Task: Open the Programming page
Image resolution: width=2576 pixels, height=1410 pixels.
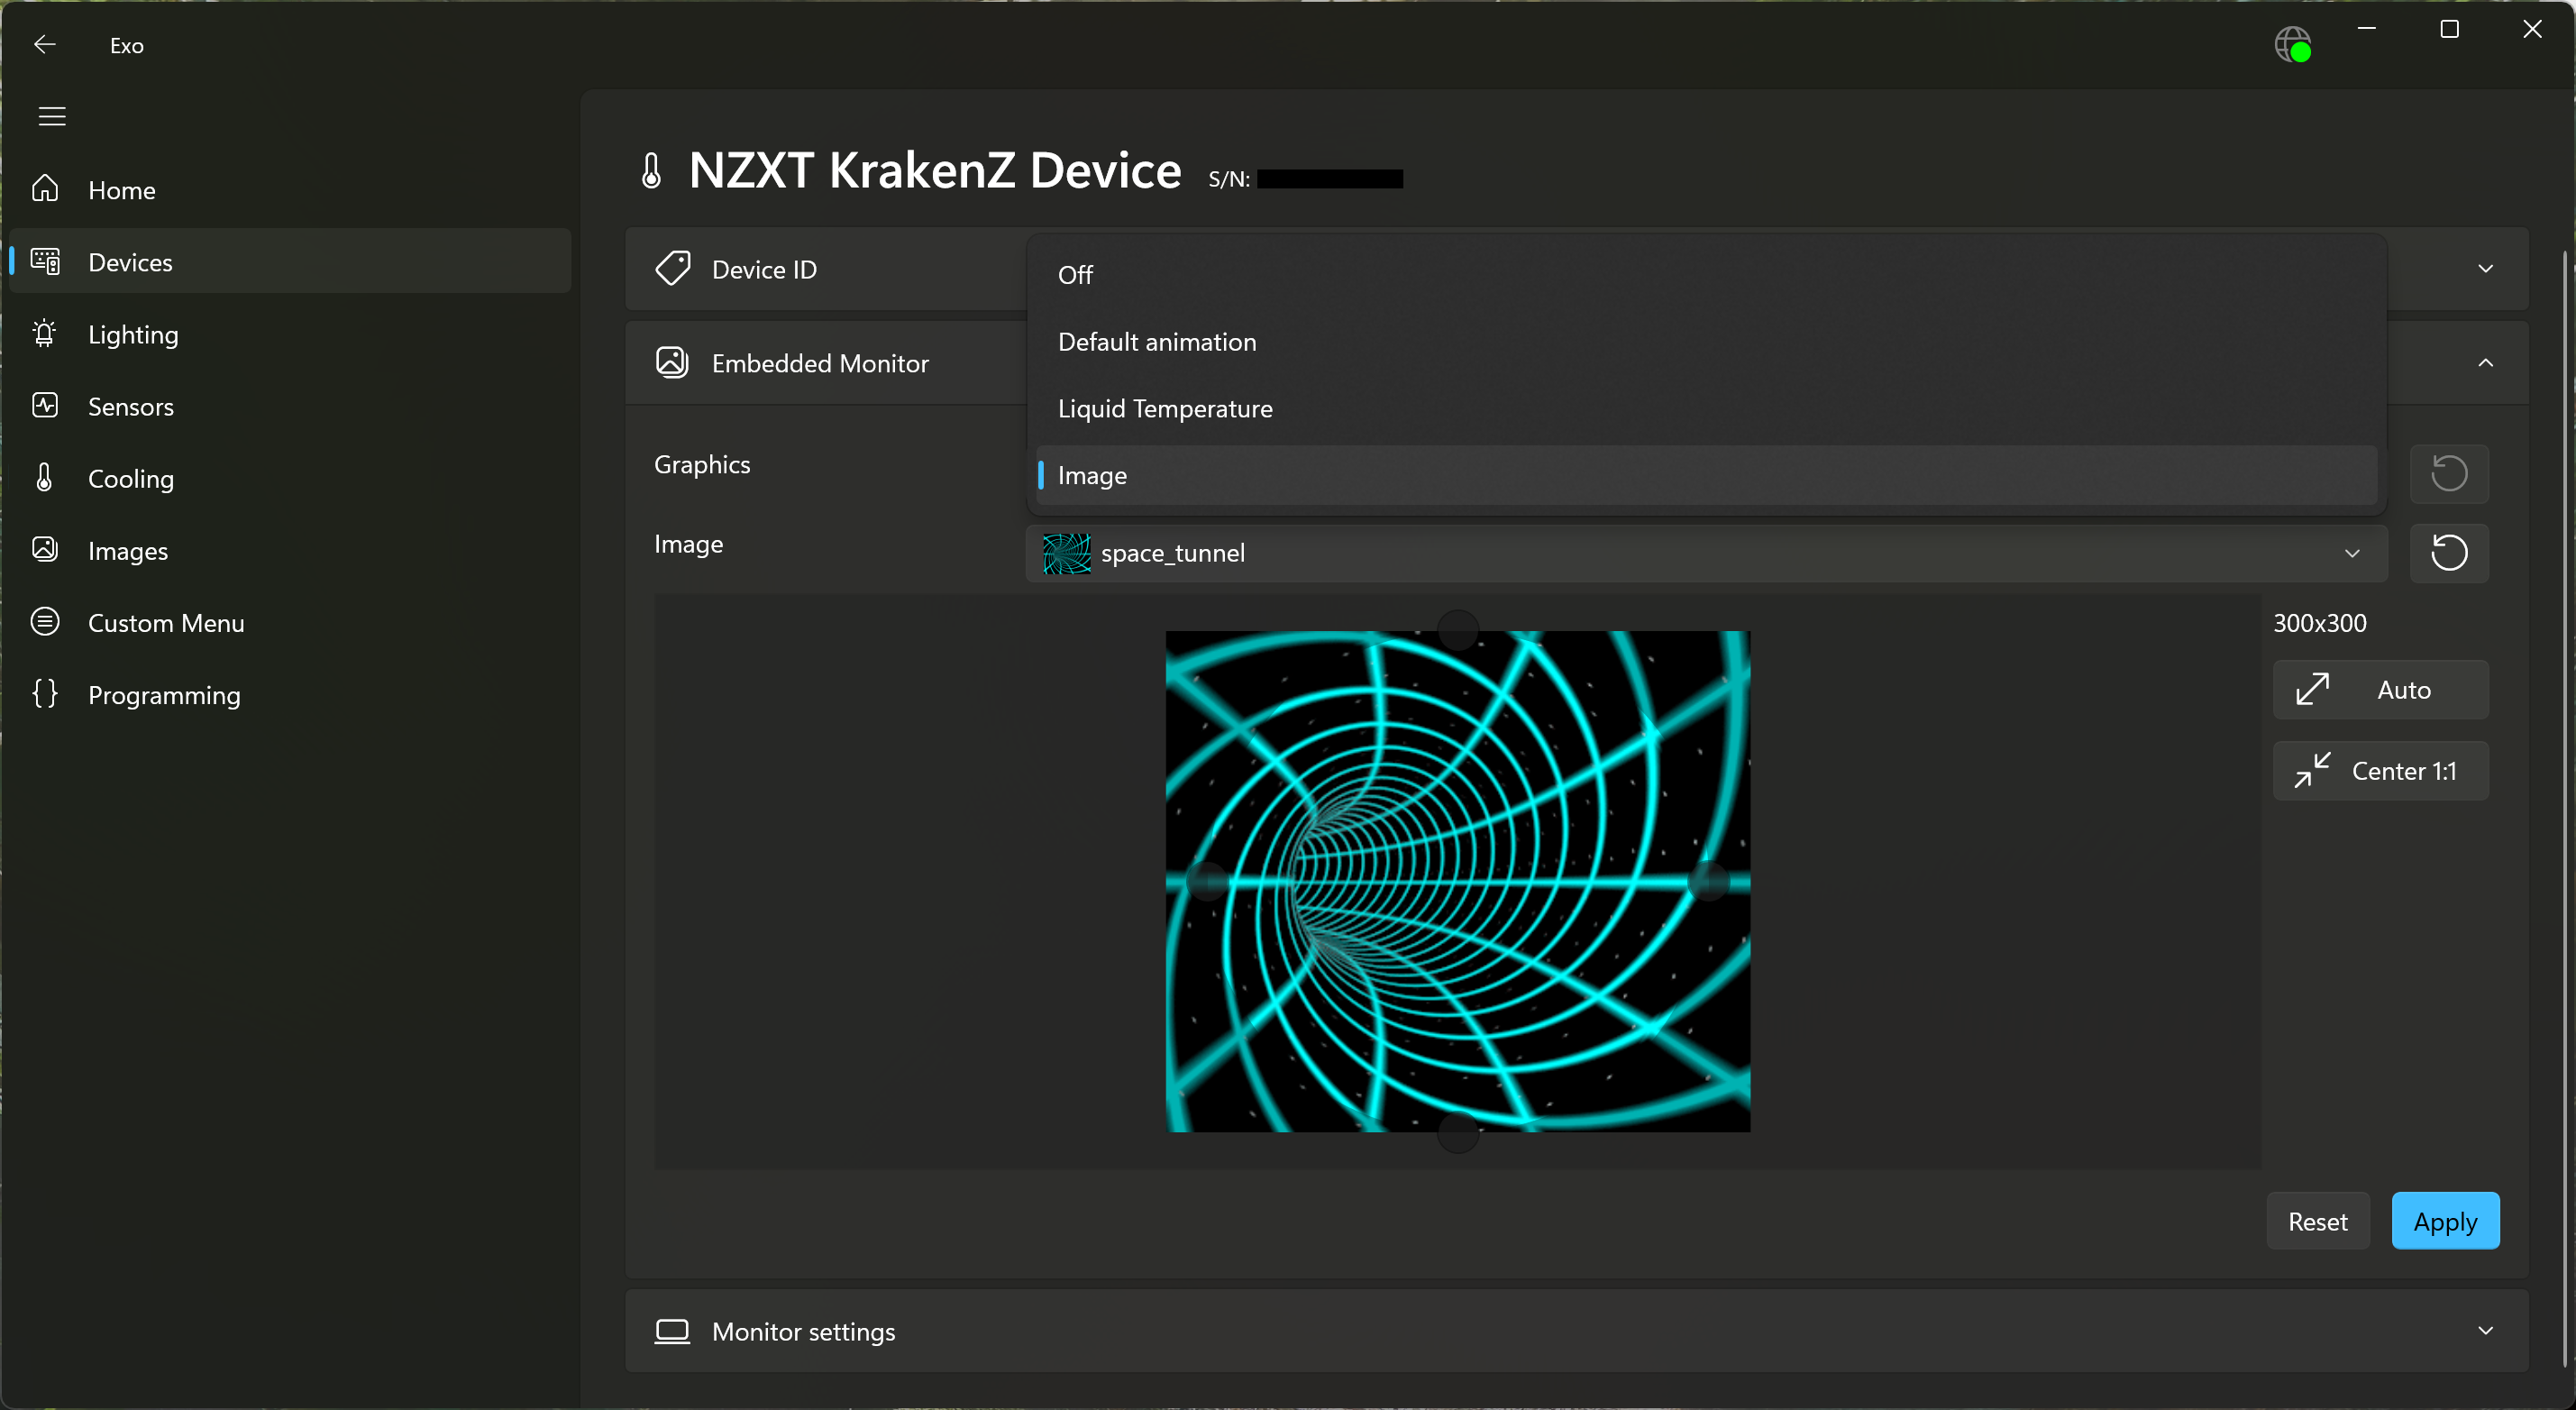Action: [164, 694]
